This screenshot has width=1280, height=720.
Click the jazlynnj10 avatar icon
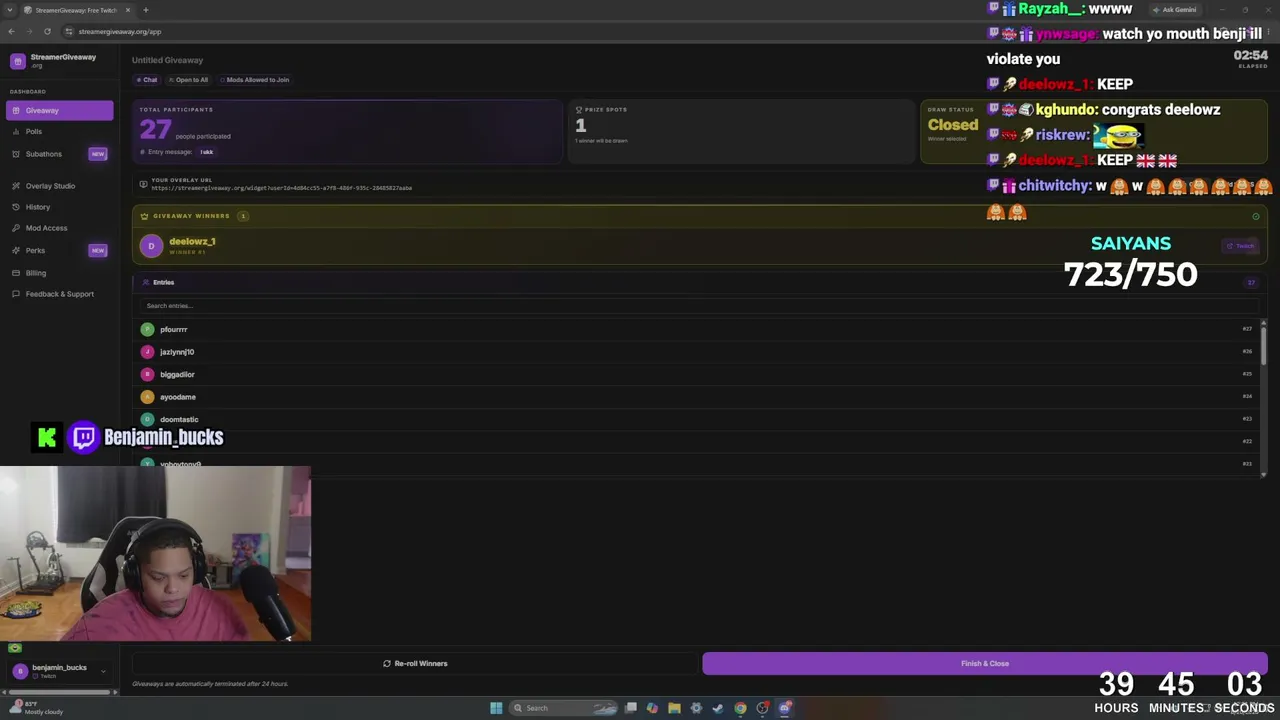coord(147,352)
